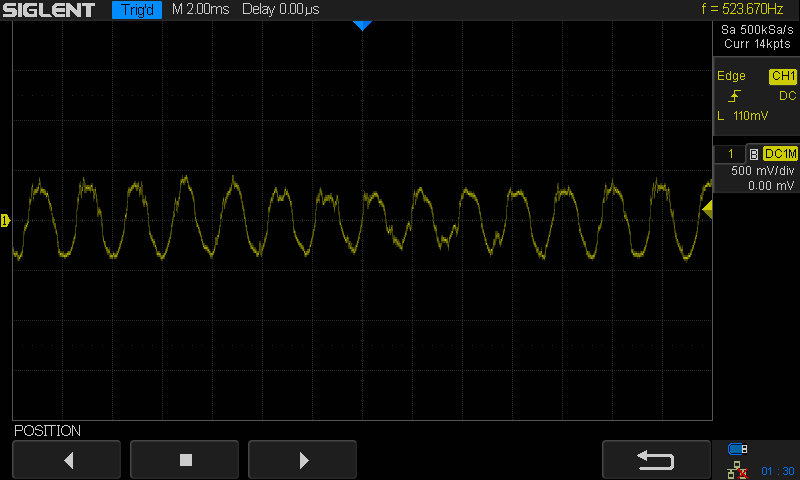
Task: Click the SIGLENT logo
Action: pyautogui.click(x=48, y=10)
